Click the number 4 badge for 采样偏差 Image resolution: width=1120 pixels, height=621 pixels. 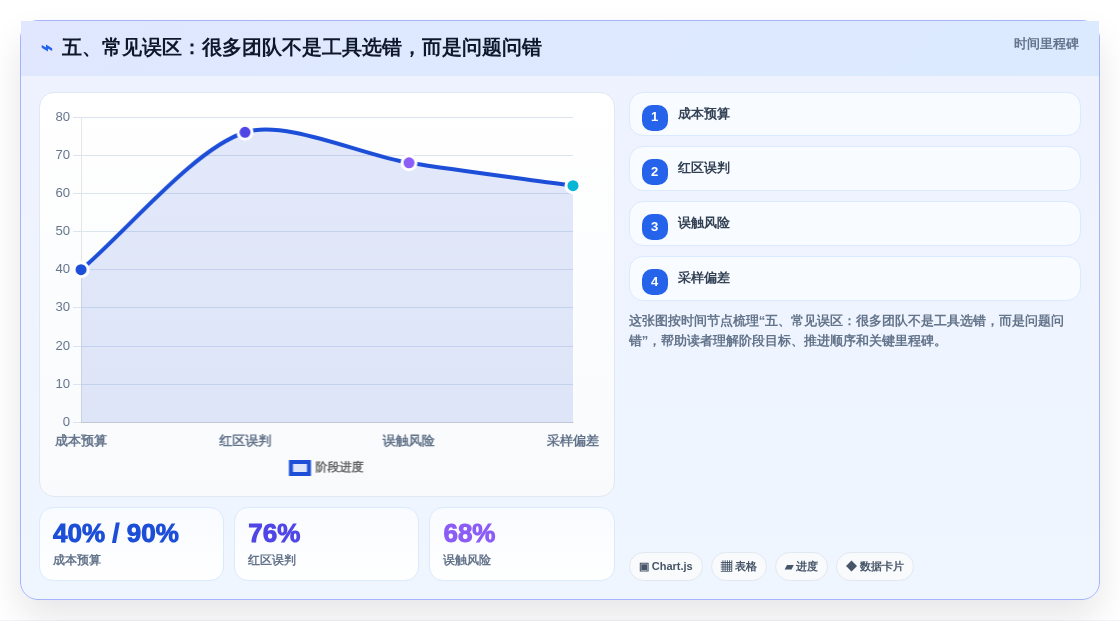[x=654, y=282]
